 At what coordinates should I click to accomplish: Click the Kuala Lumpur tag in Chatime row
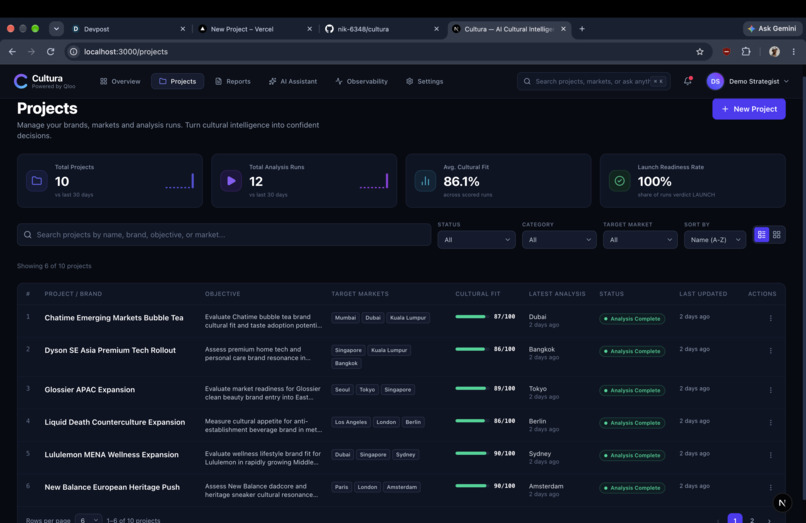[408, 318]
